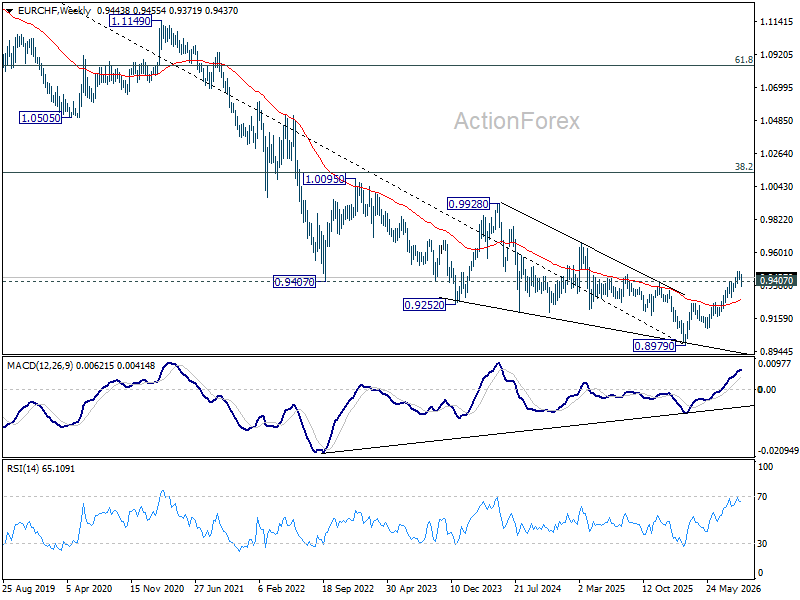Click the chart menu triangle beside EURCHF
The image size is (800, 600).
click(9, 11)
